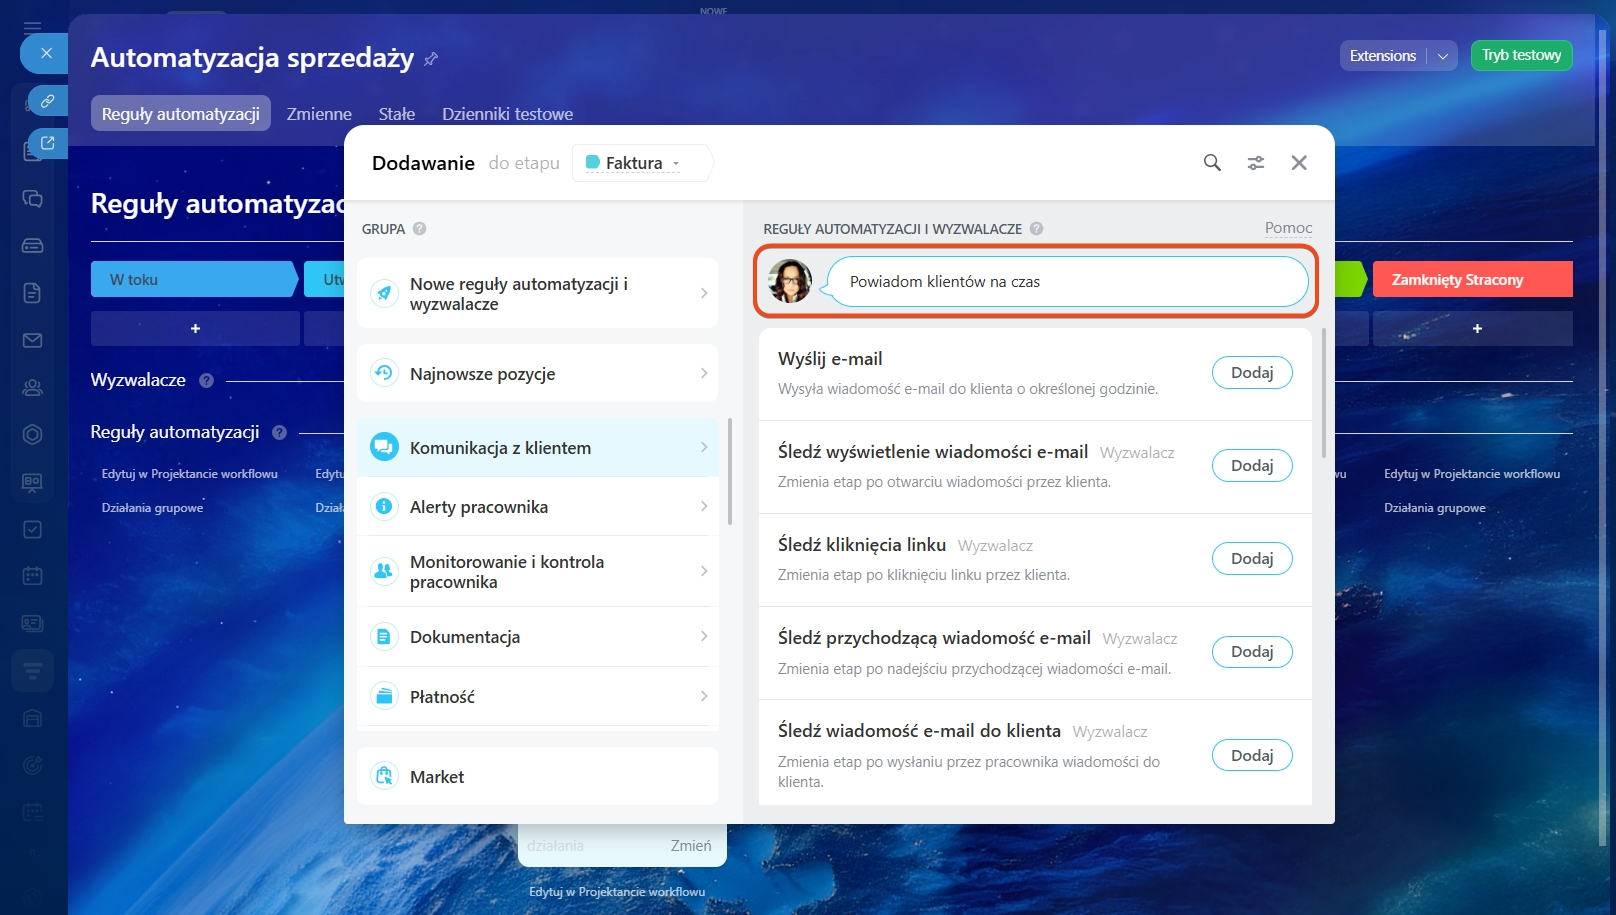Expand Komunikacja z klientem group
This screenshot has height=915, width=1616.
pyautogui.click(x=537, y=448)
